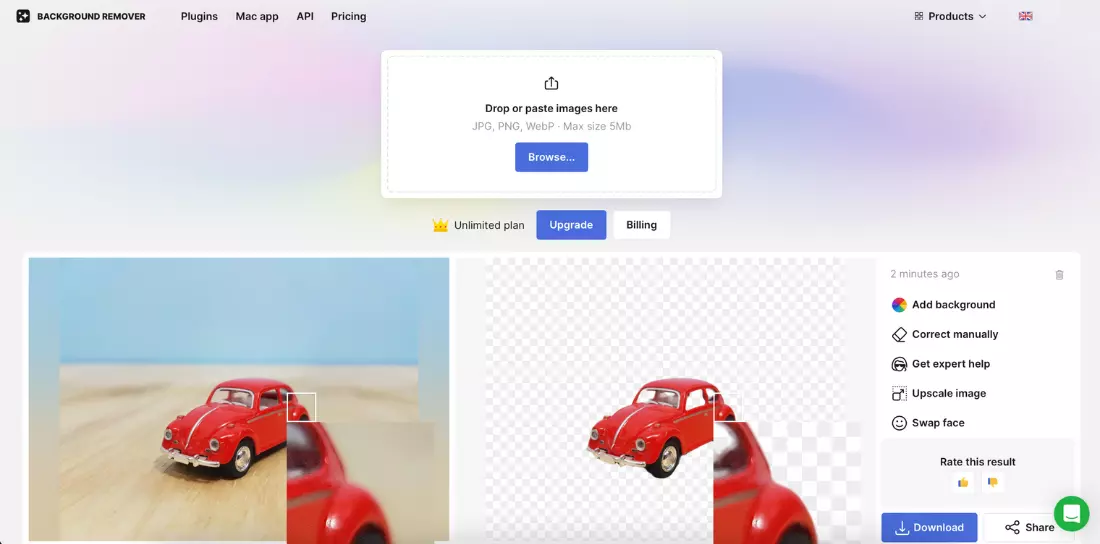Image resolution: width=1100 pixels, height=544 pixels.
Task: Download the processed image
Action: [929, 527]
